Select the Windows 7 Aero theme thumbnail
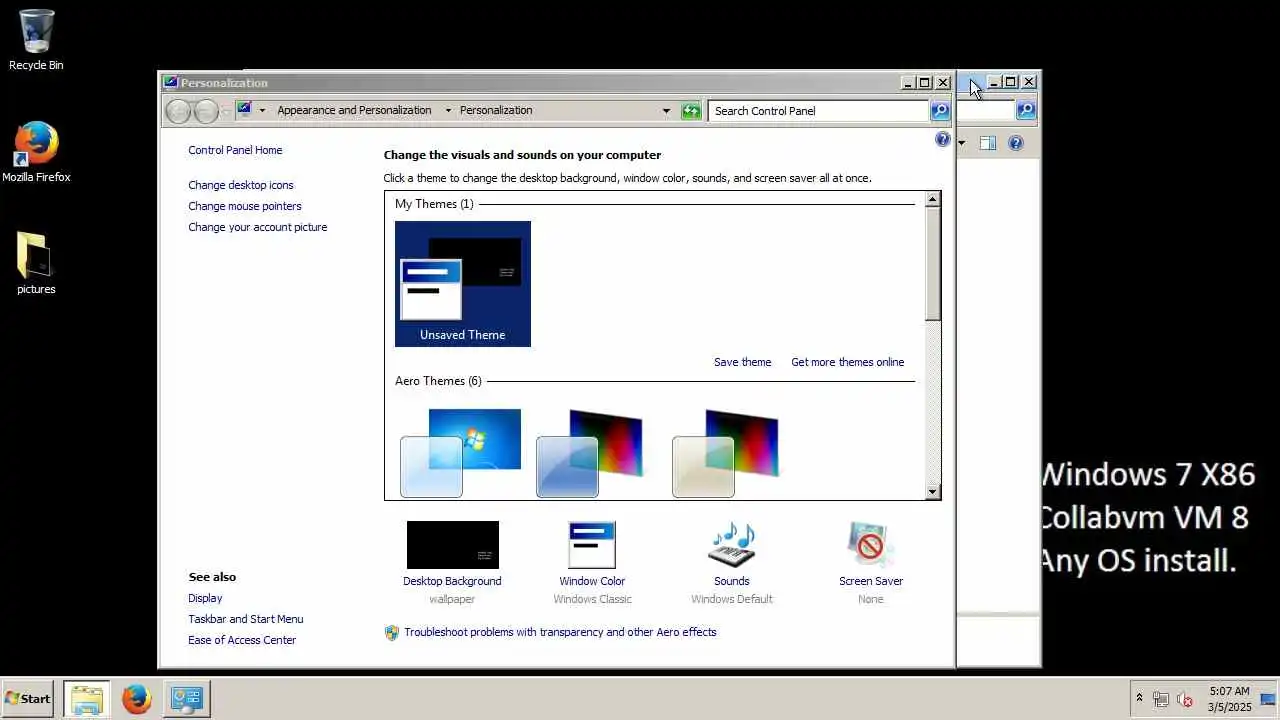Viewport: 1280px width, 720px height. pos(462,452)
